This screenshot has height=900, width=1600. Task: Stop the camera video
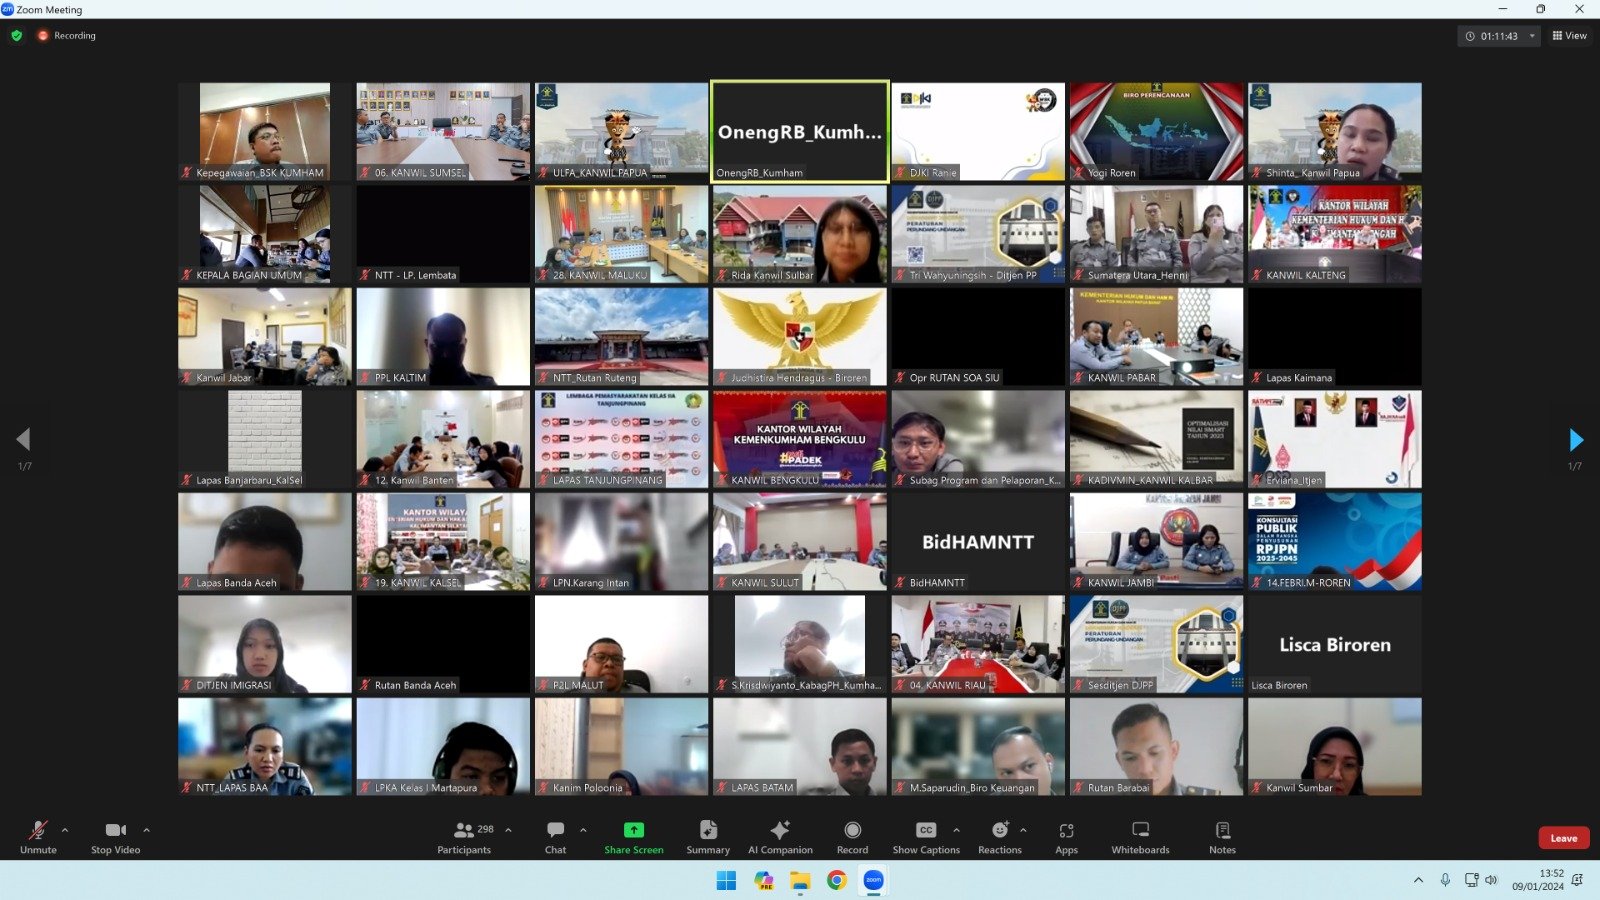click(115, 837)
